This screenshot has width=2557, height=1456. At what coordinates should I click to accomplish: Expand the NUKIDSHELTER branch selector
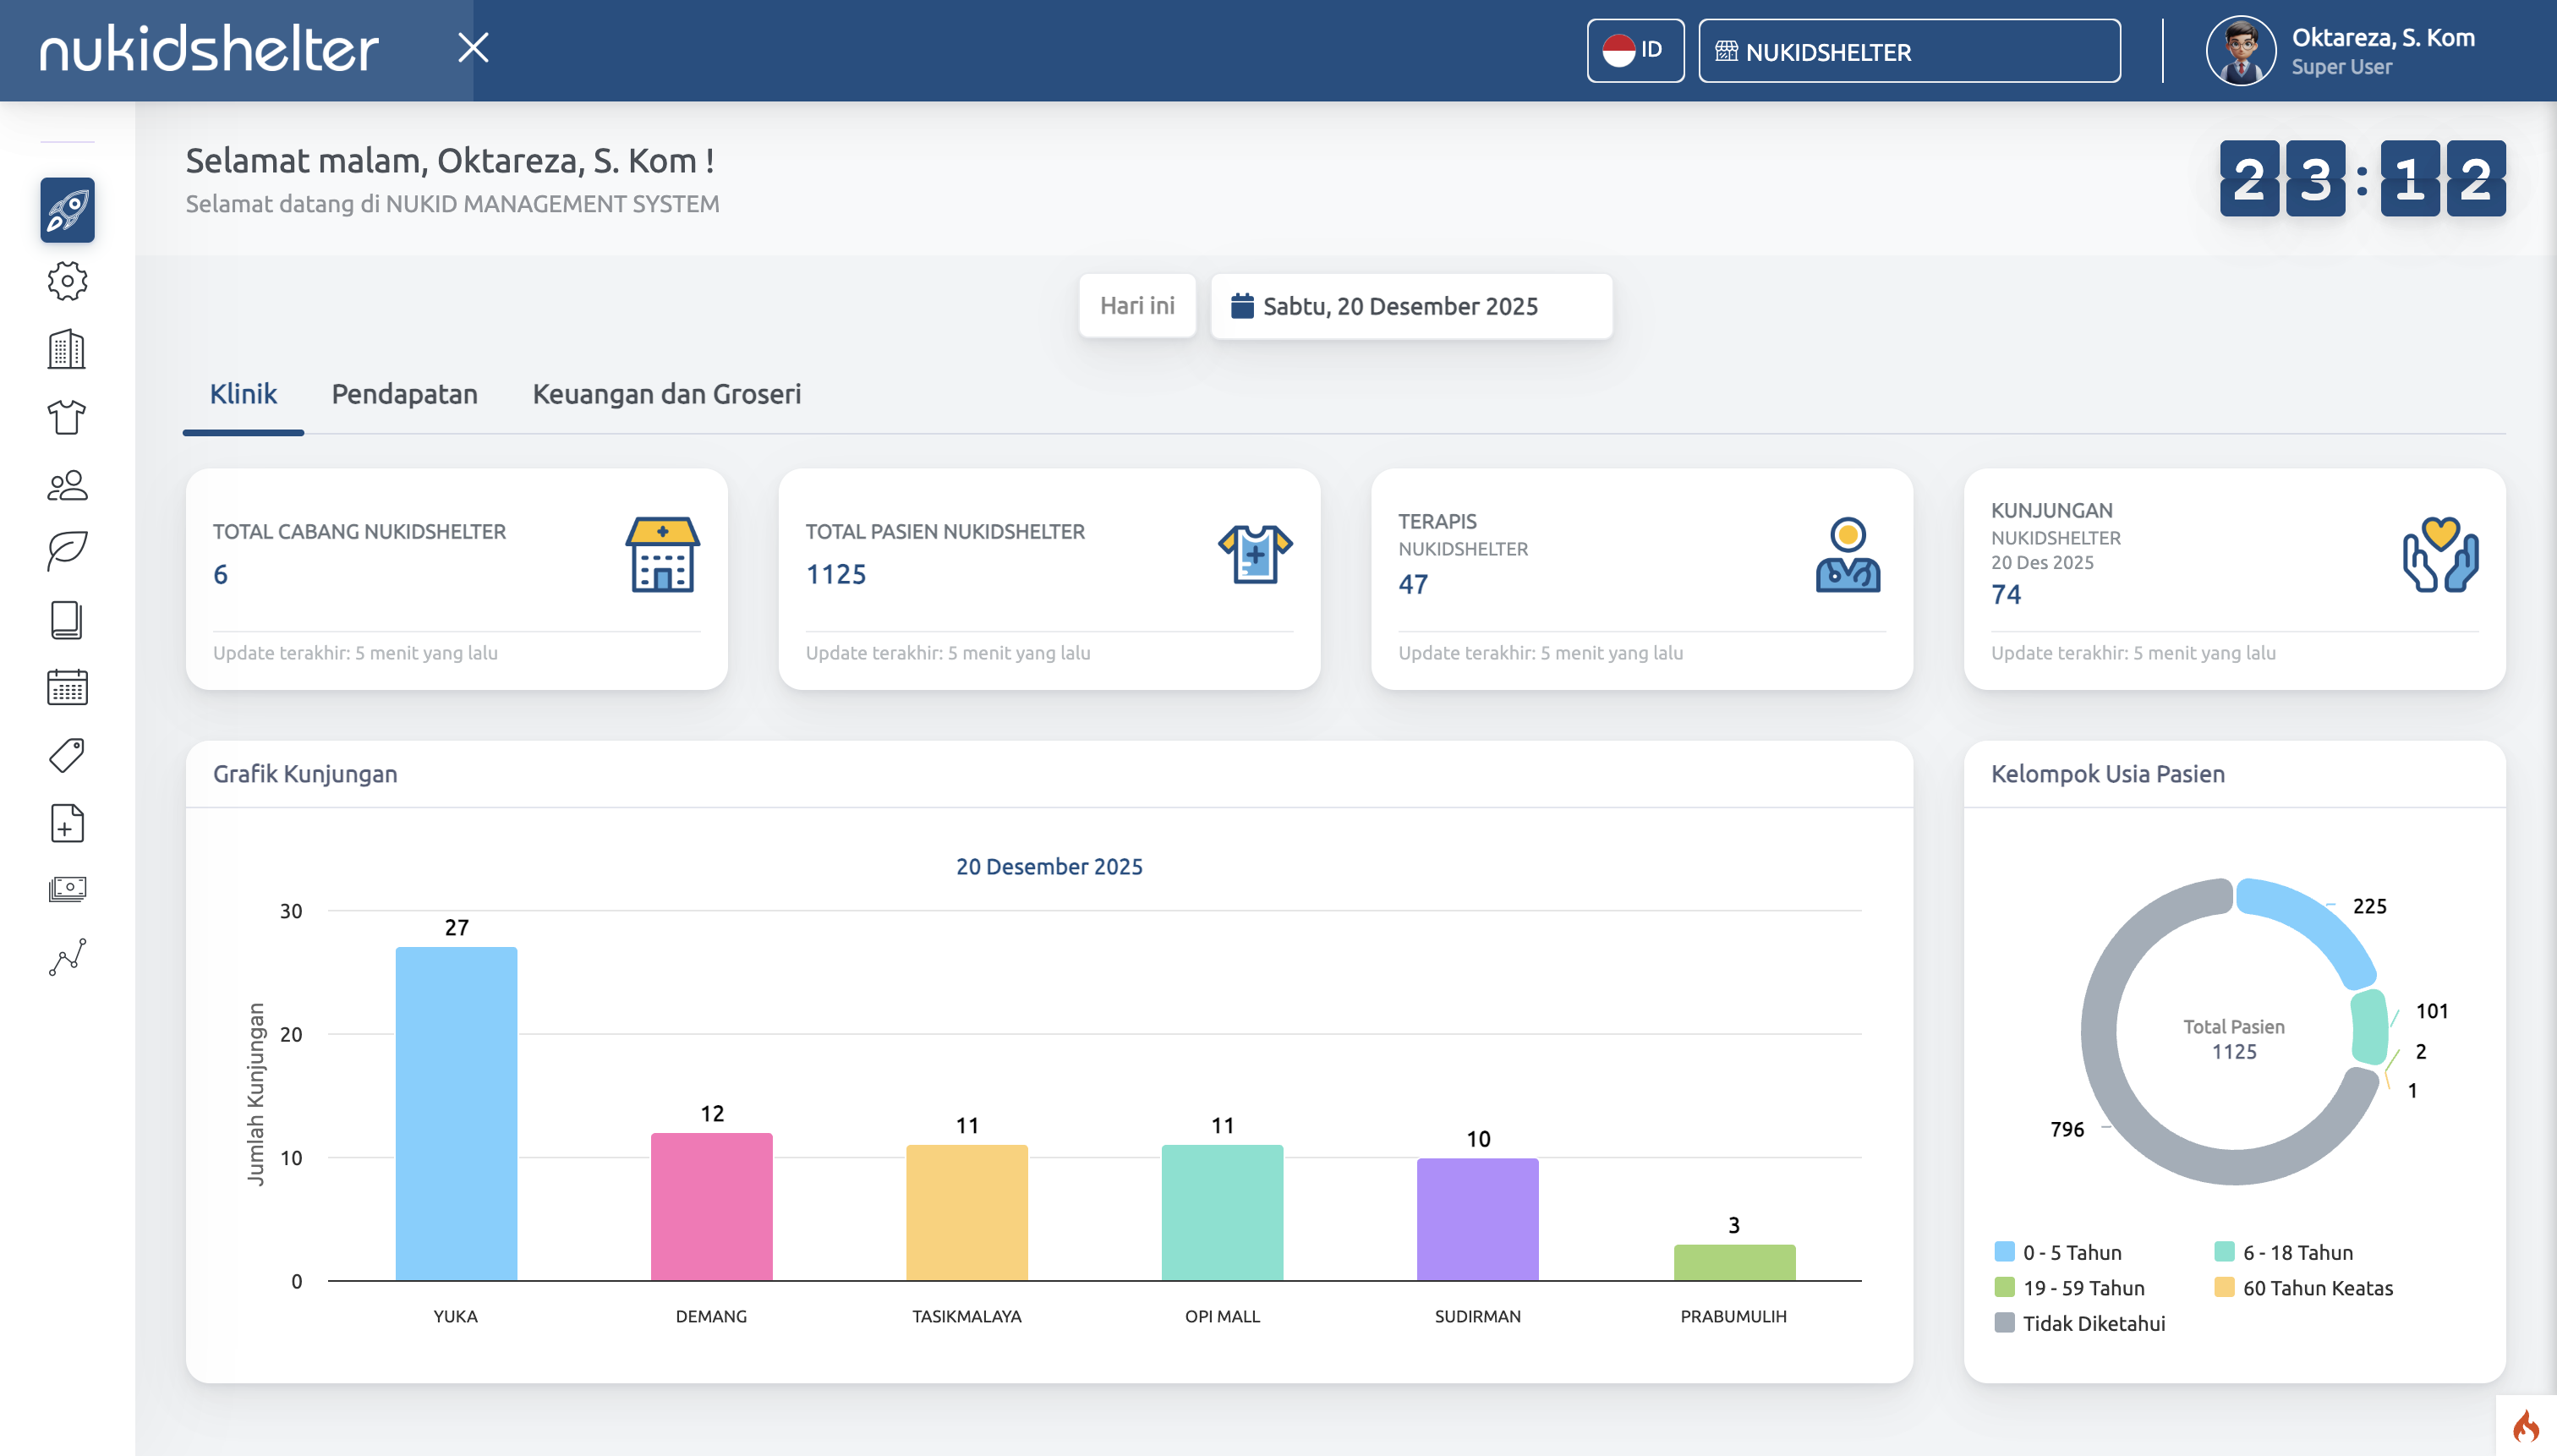pyautogui.click(x=1908, y=51)
